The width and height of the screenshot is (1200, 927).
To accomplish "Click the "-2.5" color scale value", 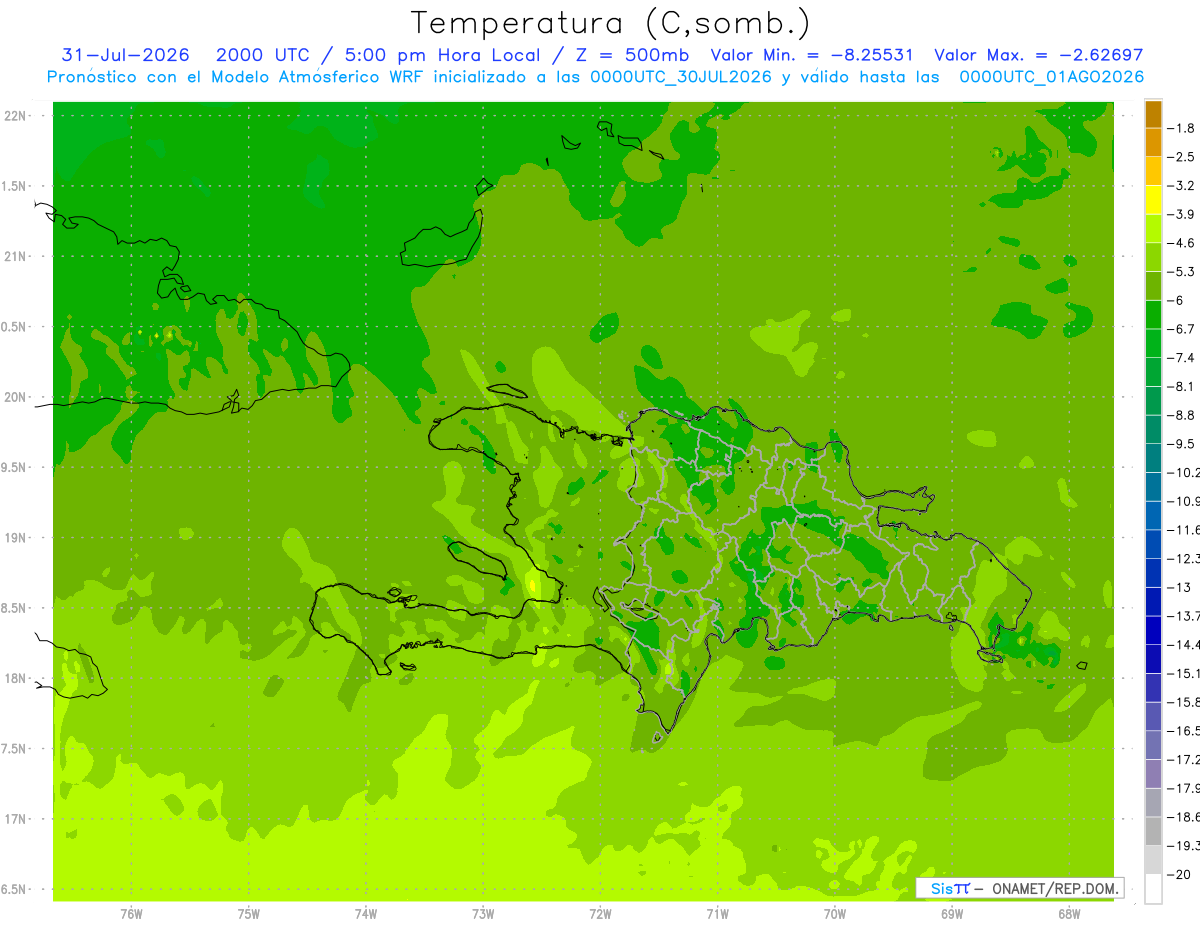I will (x=1182, y=157).
